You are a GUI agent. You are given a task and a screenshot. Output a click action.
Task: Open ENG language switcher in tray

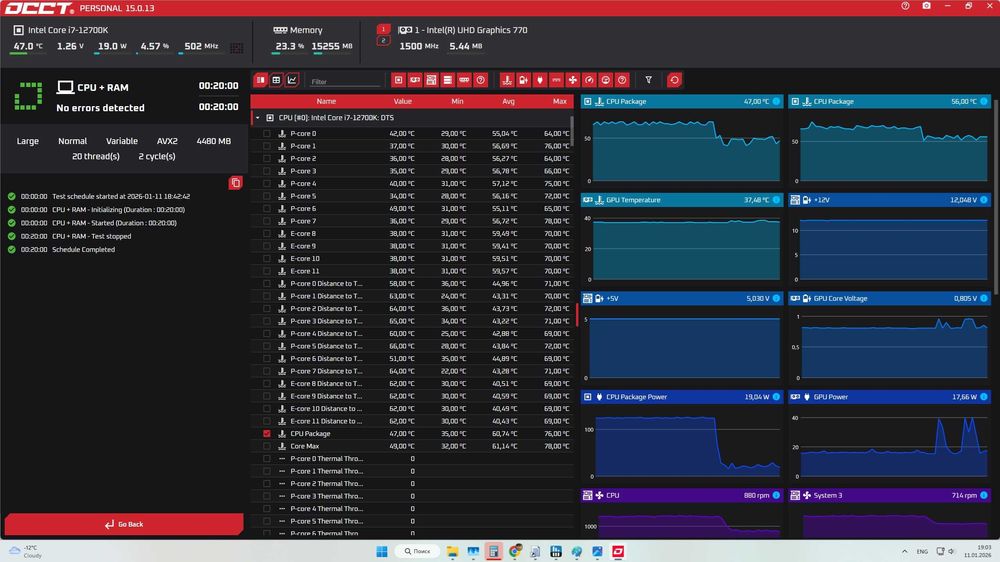tap(922, 552)
